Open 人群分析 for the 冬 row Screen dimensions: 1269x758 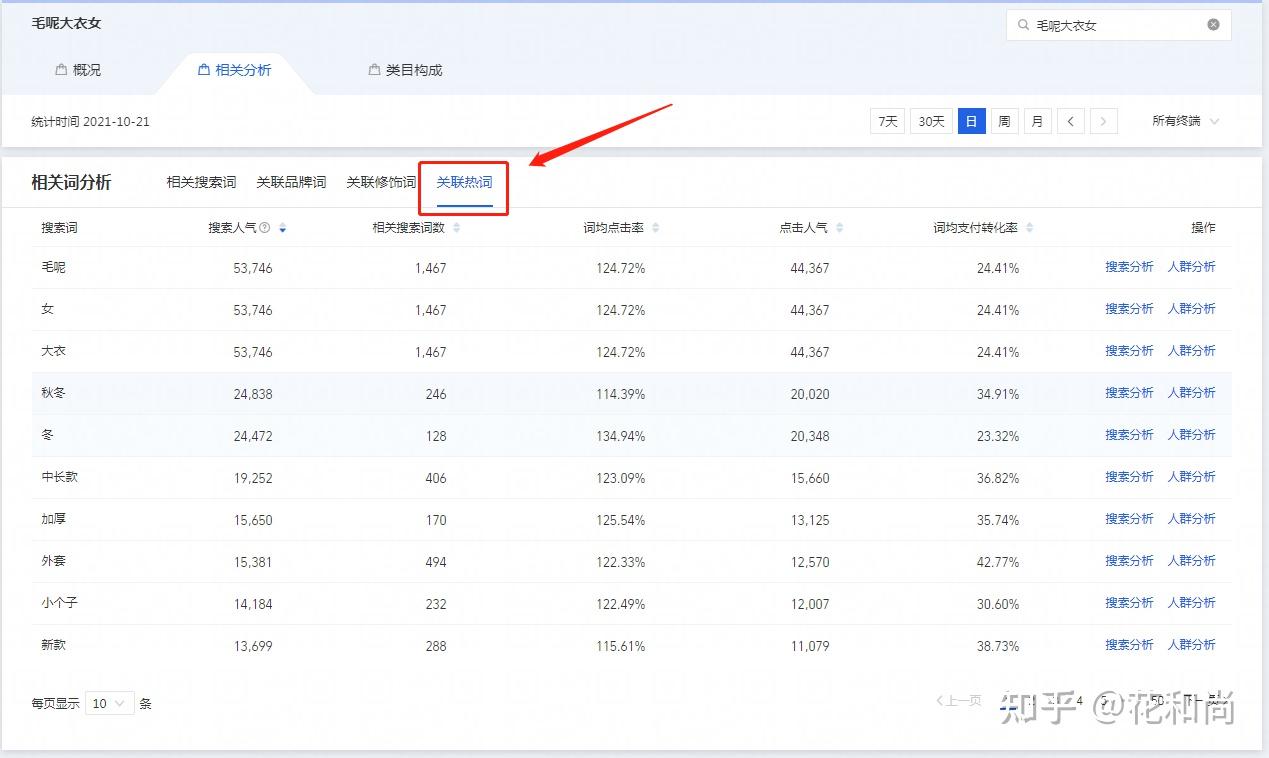[x=1192, y=435]
